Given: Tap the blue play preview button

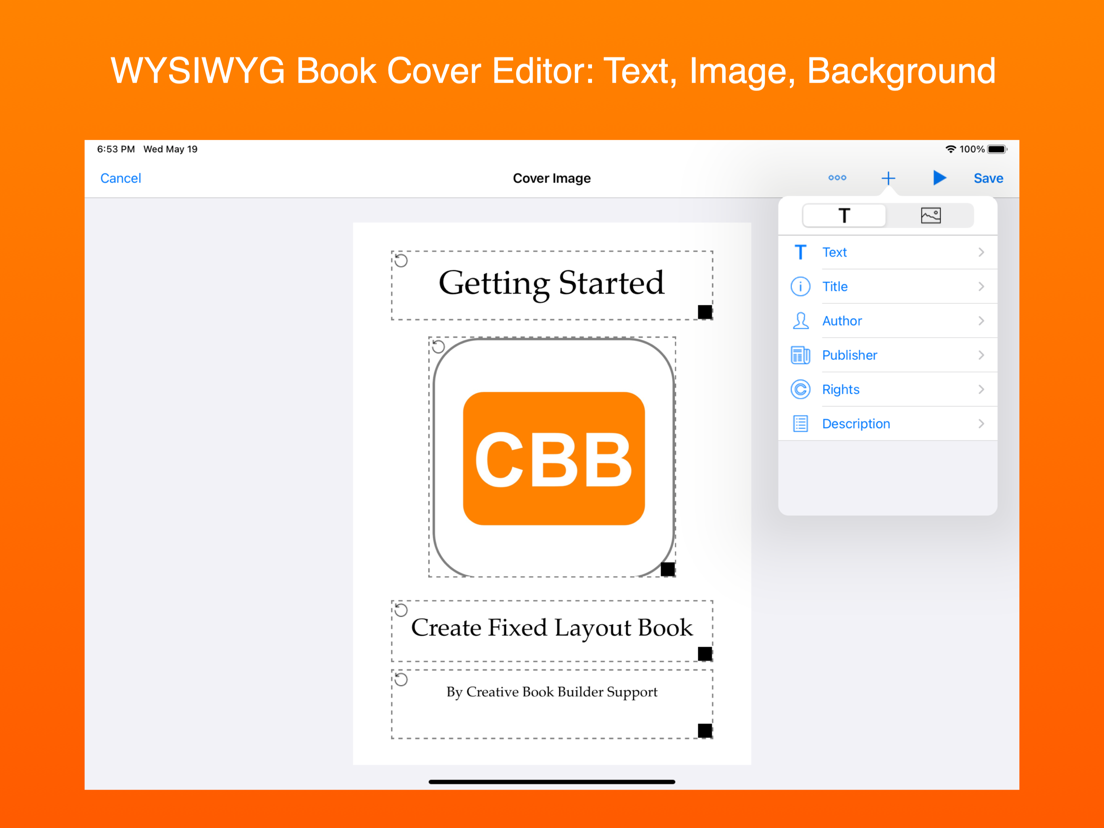Looking at the screenshot, I should click(x=939, y=177).
